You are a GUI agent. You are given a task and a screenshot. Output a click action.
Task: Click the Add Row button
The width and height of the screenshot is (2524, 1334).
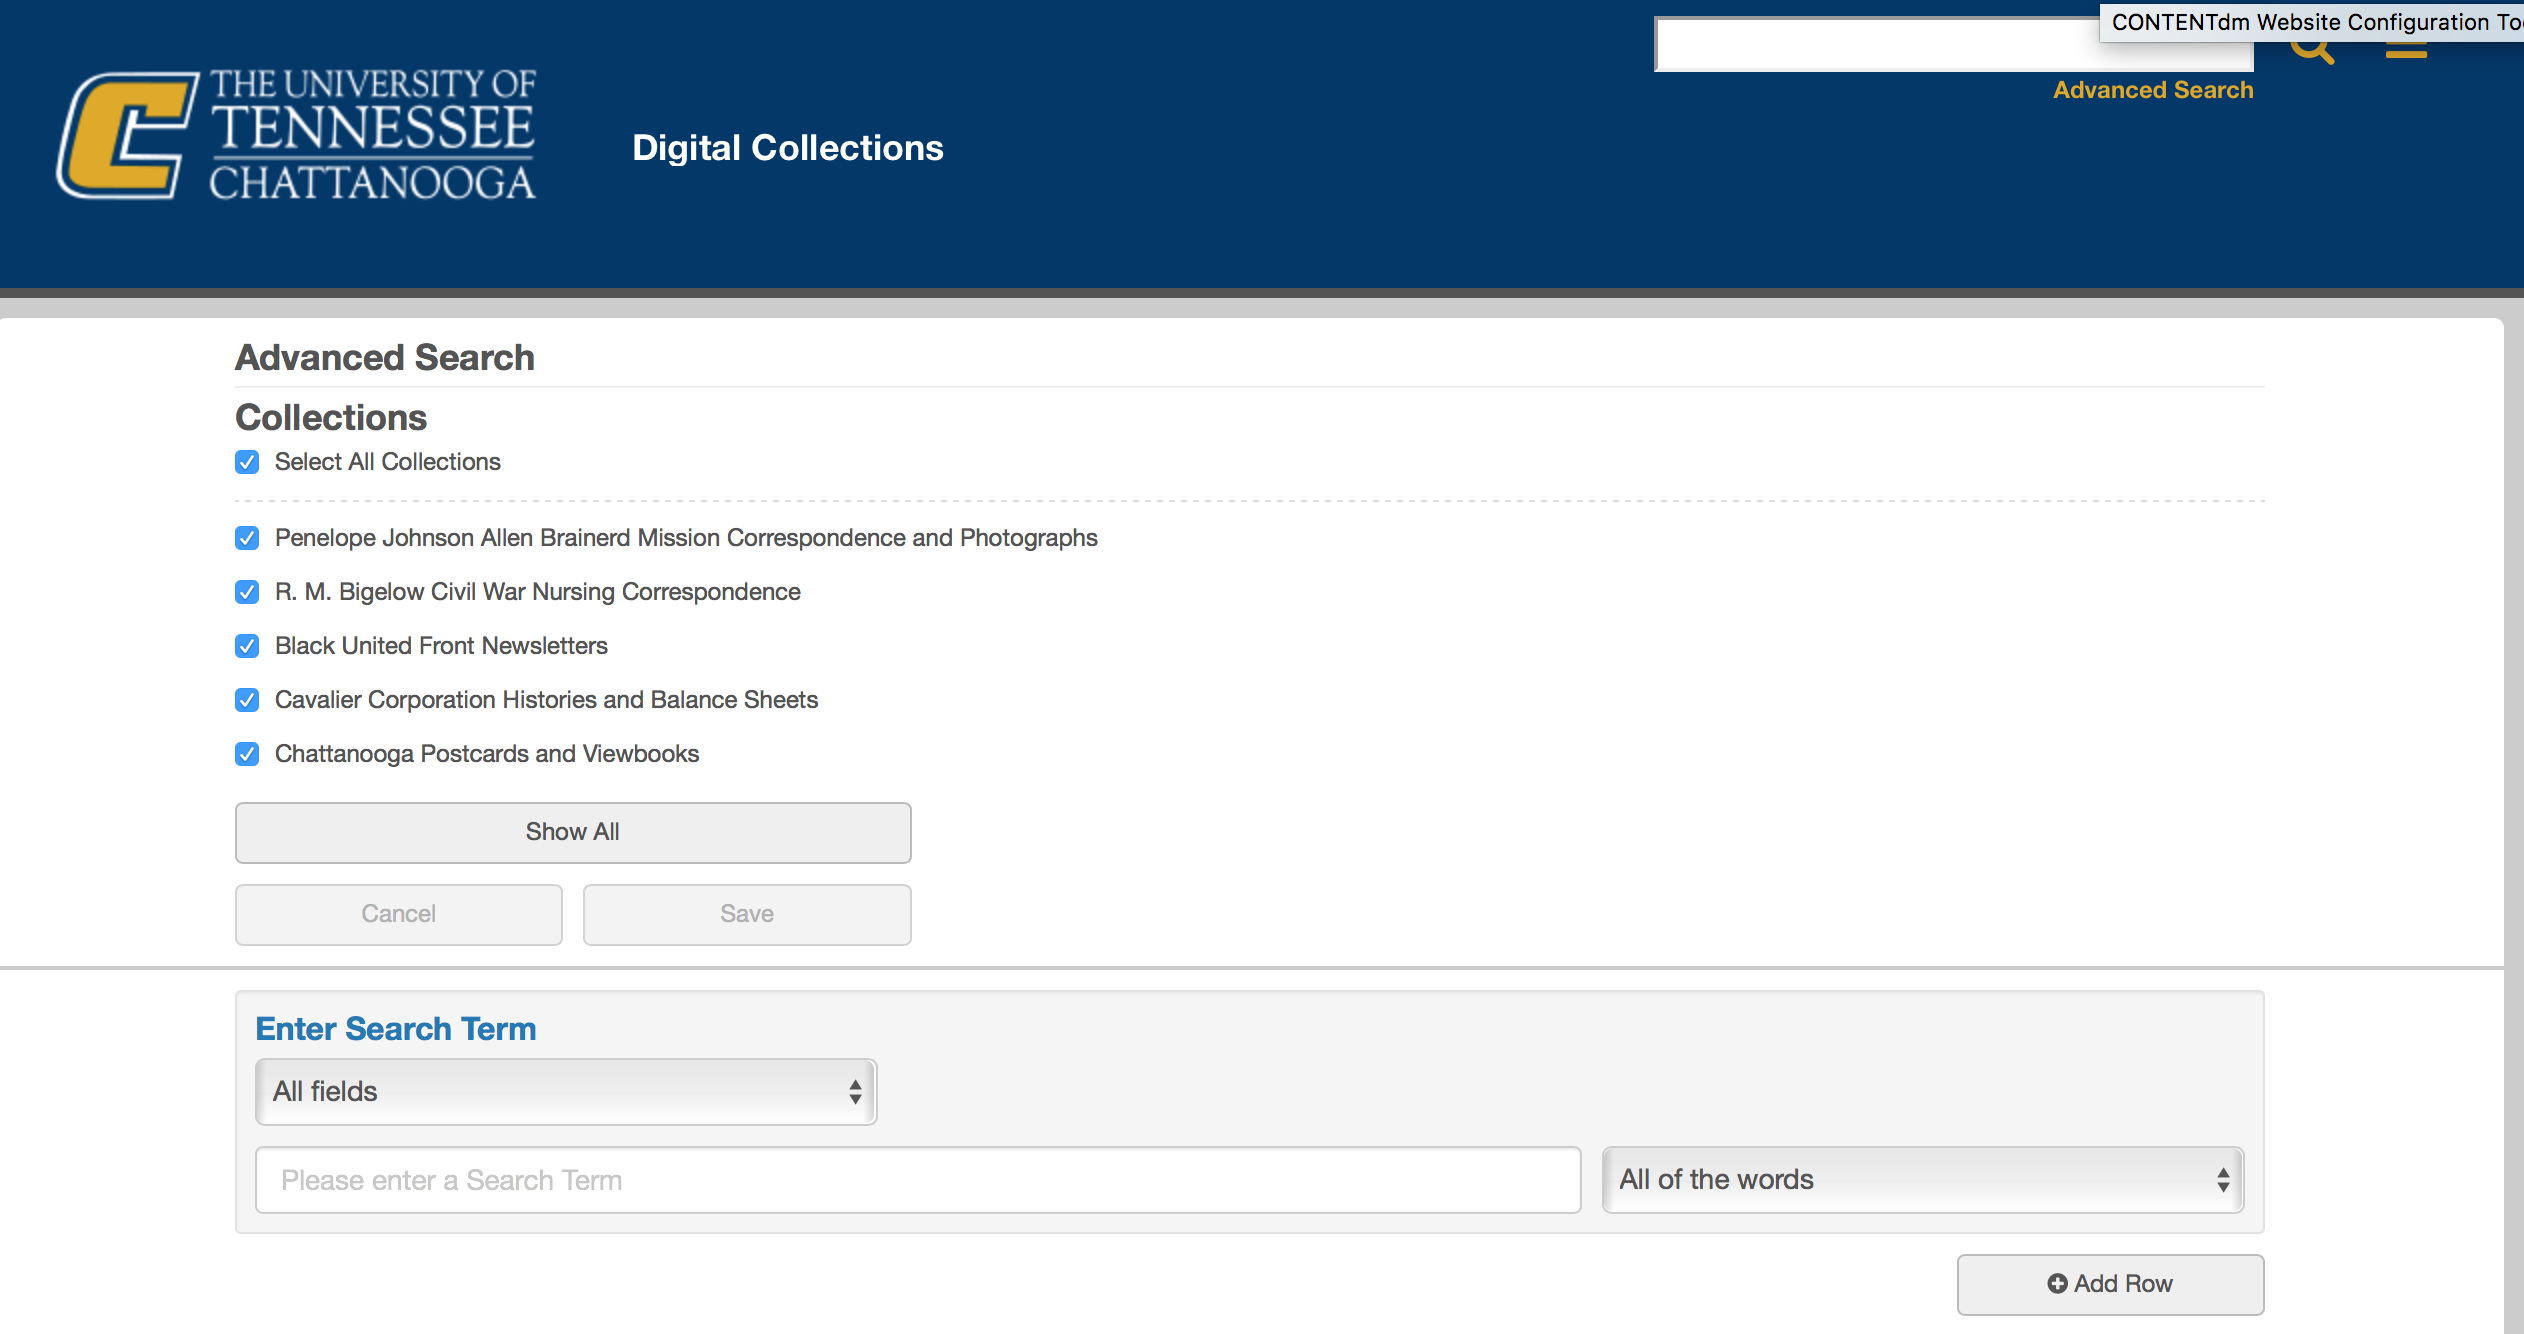coord(2110,1283)
